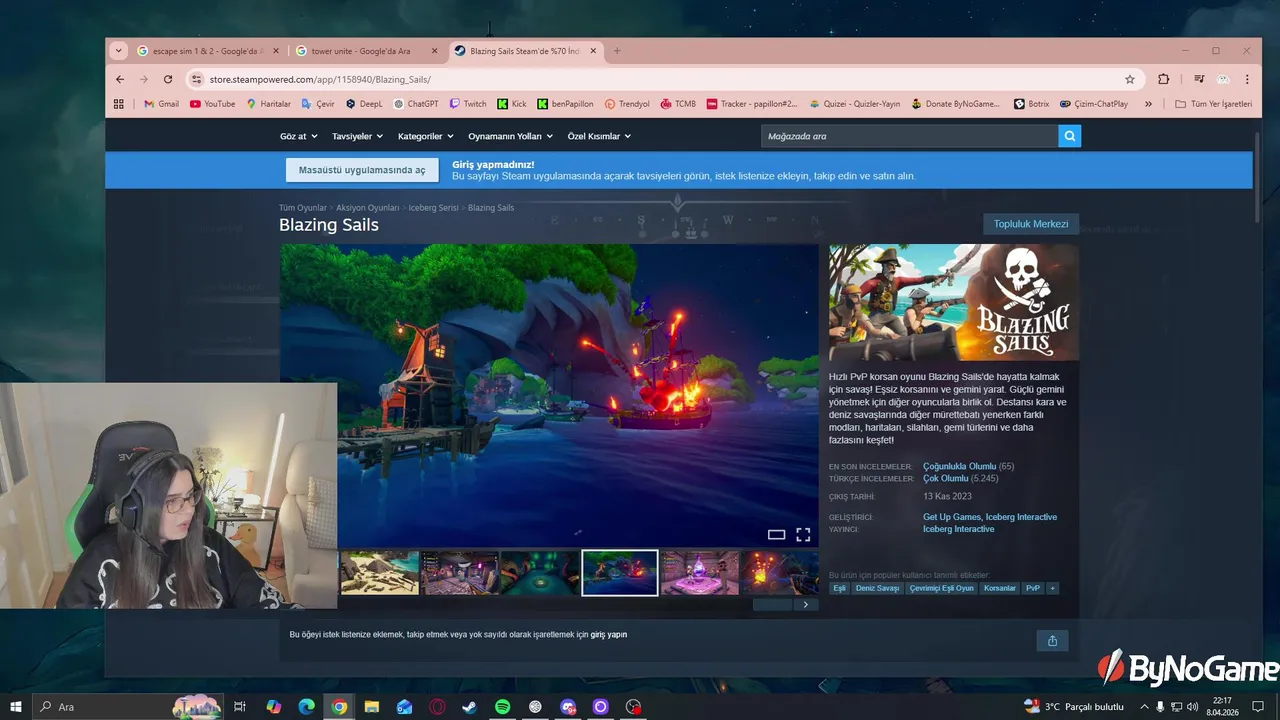Click the giriş yapın sign-in link

point(609,635)
